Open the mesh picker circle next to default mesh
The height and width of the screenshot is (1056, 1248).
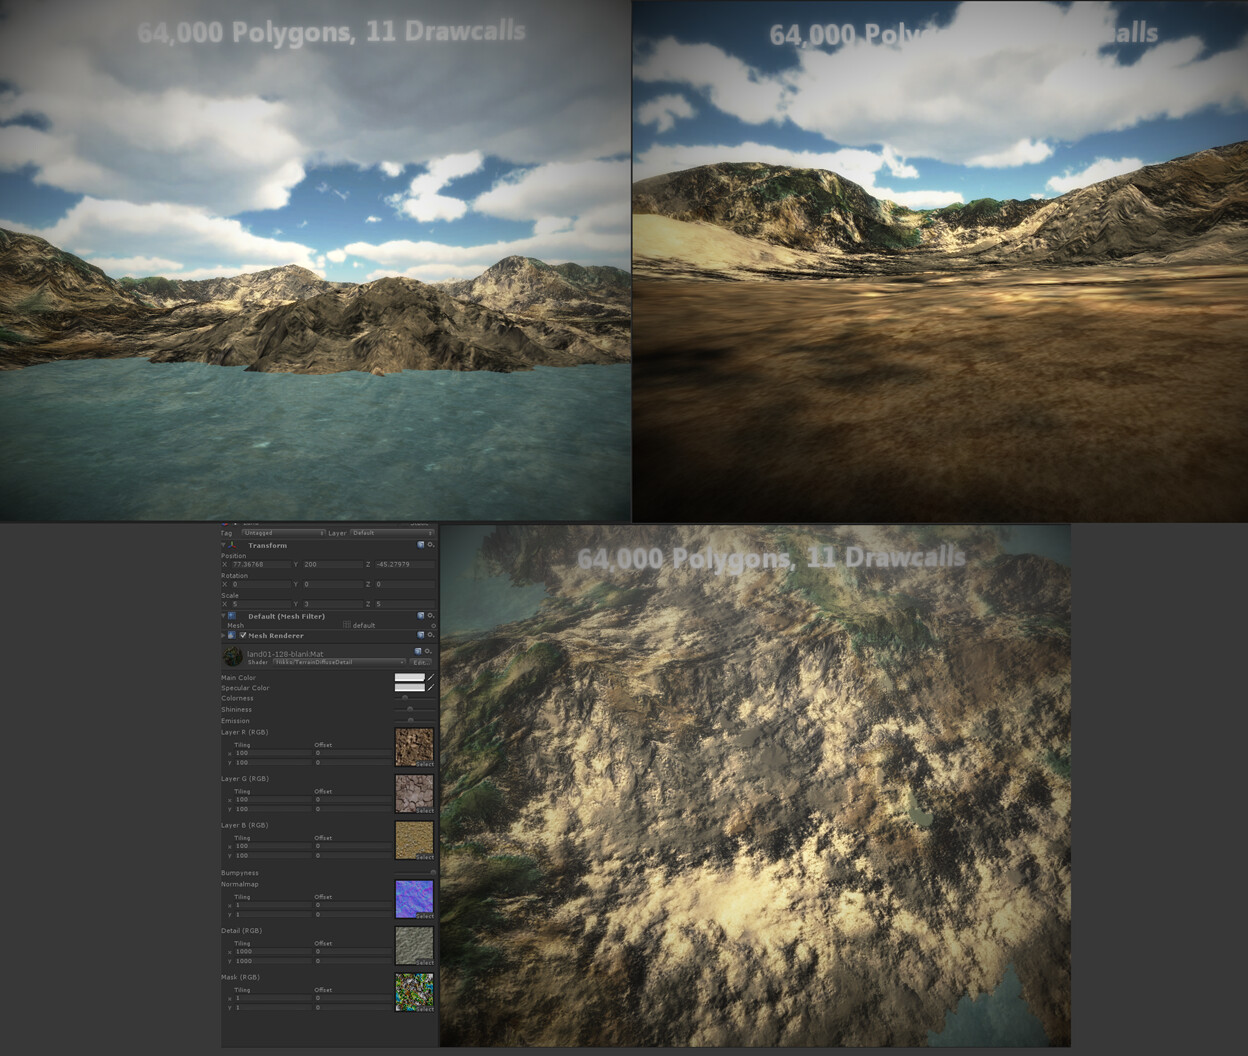(x=434, y=625)
